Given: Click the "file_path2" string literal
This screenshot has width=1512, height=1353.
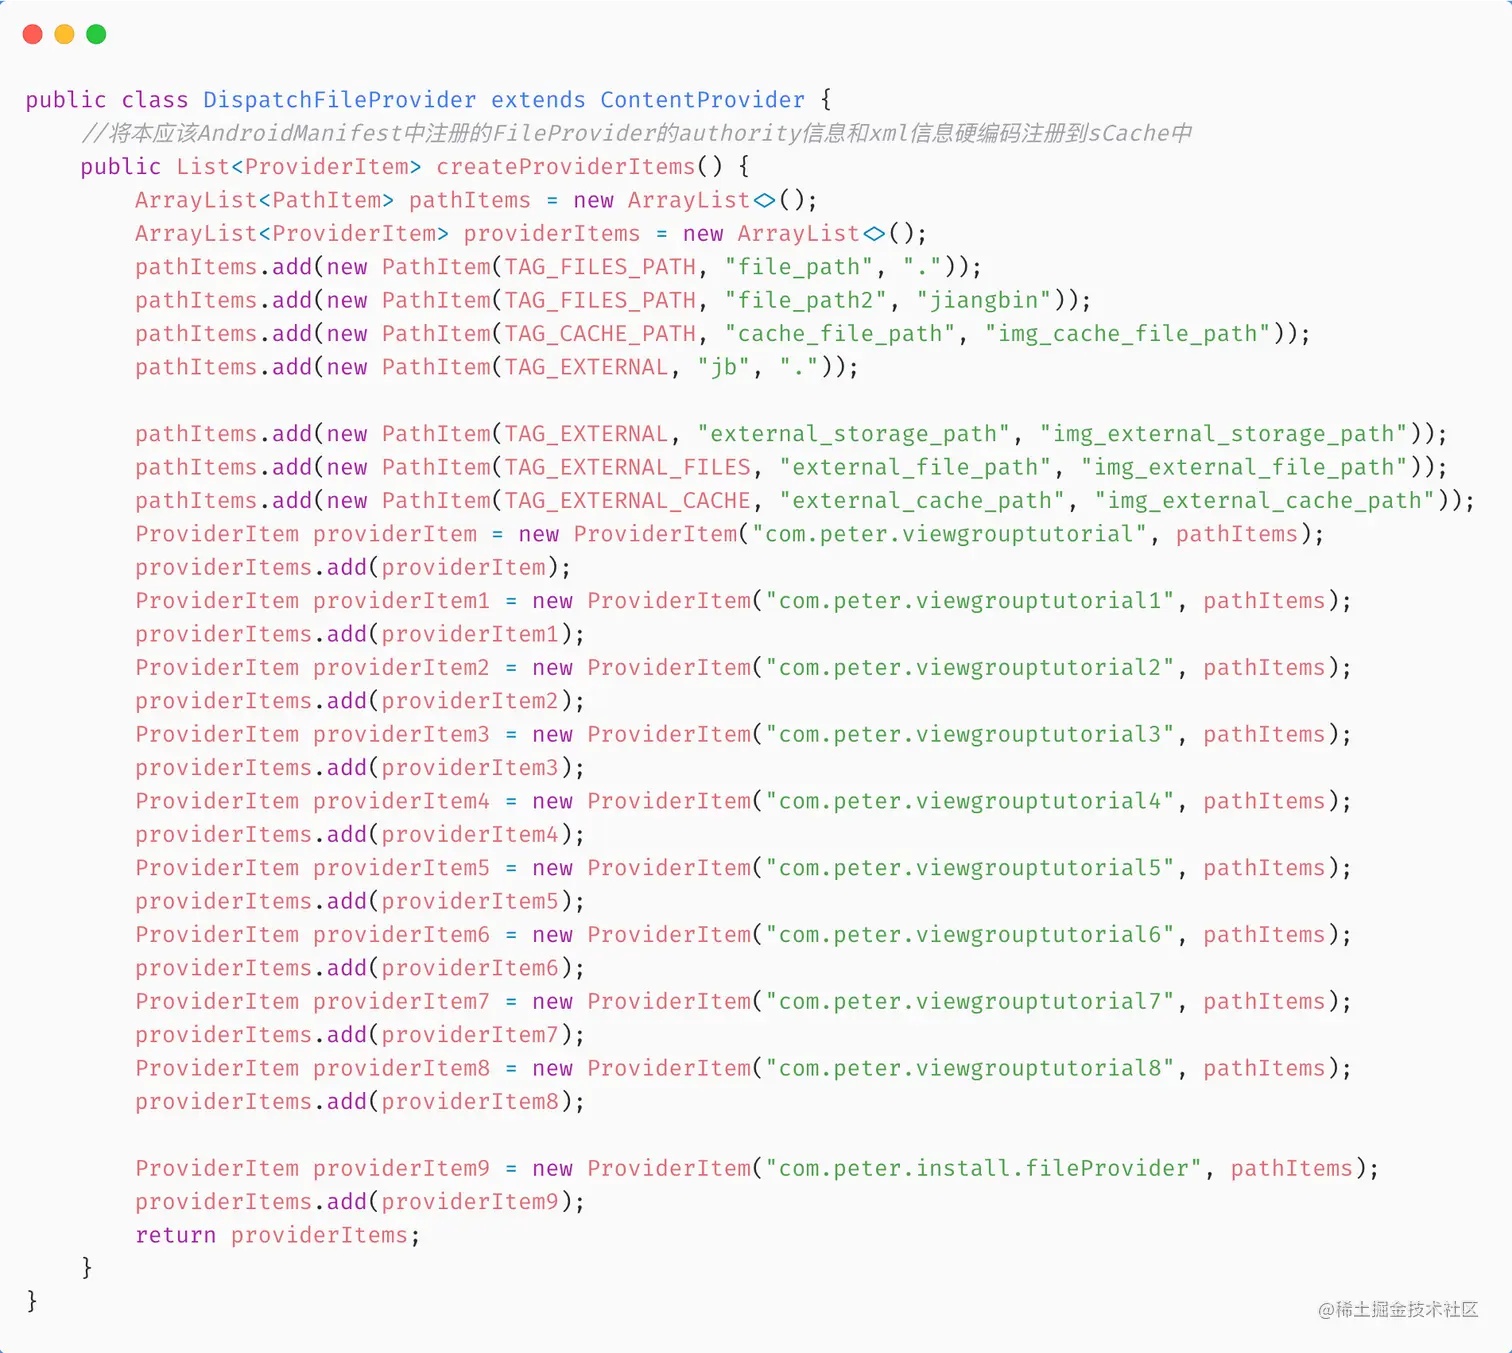Looking at the screenshot, I should pyautogui.click(x=805, y=300).
